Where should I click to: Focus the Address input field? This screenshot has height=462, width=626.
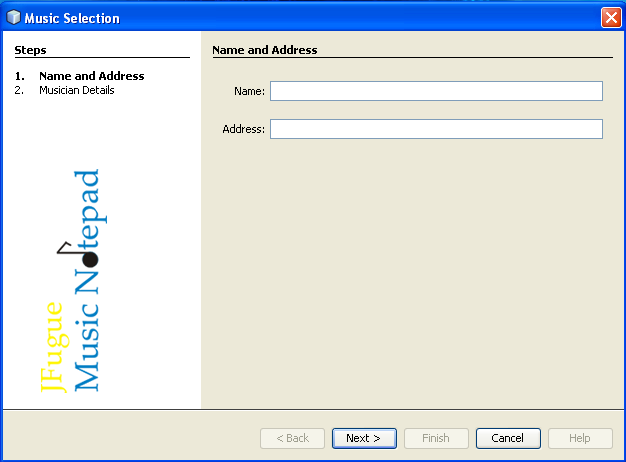(436, 129)
